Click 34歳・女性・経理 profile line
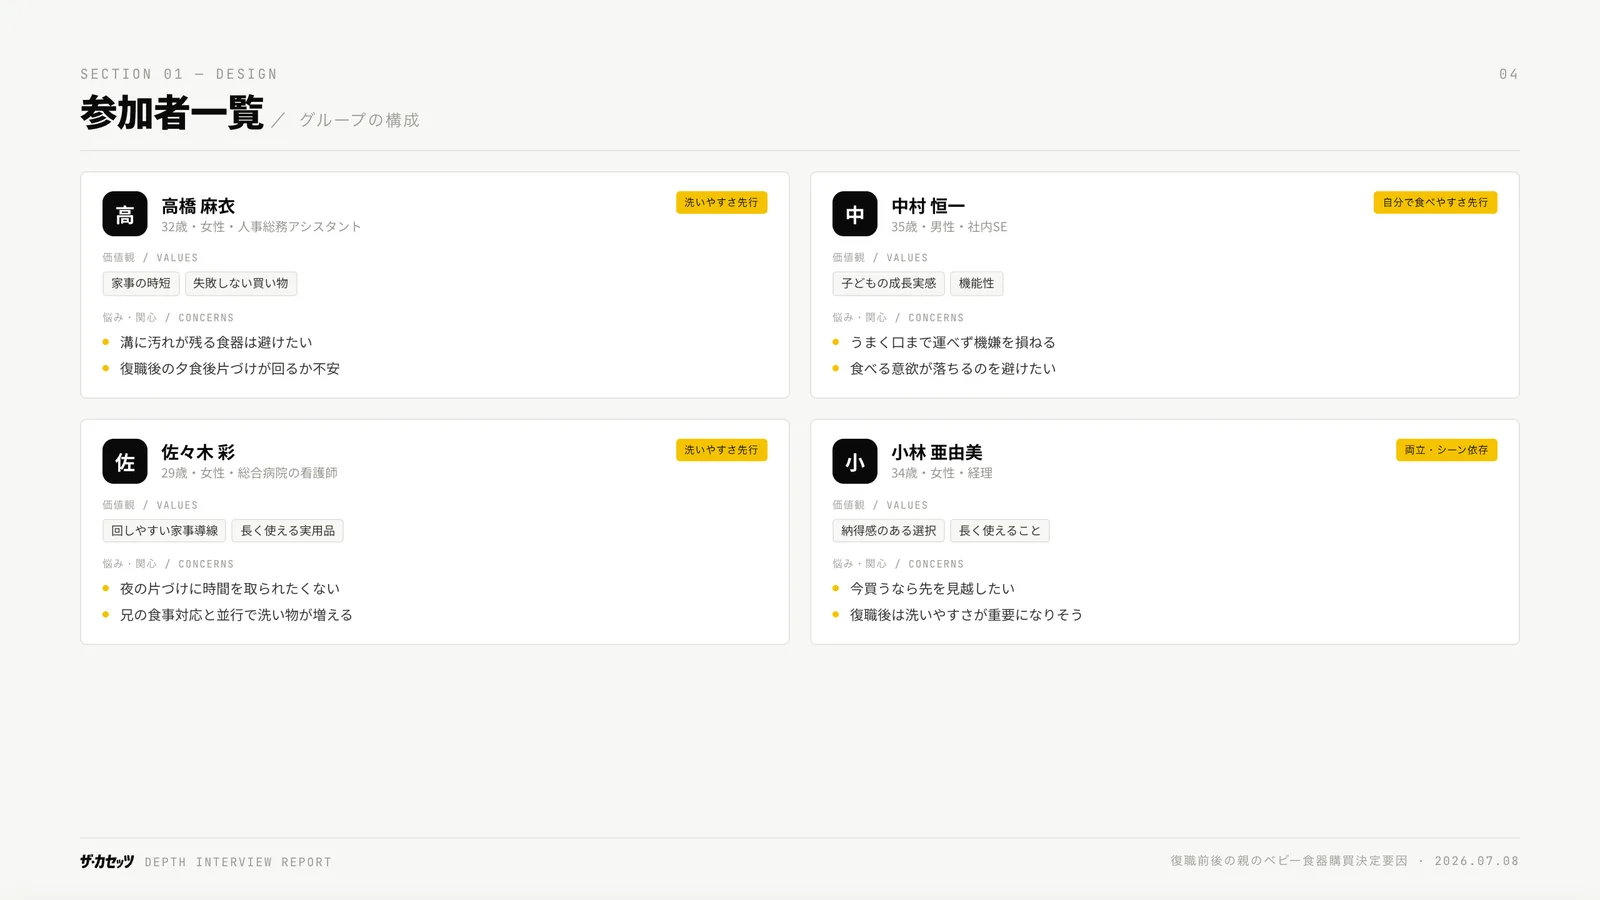Screen dimensions: 1600x900 pos(942,473)
